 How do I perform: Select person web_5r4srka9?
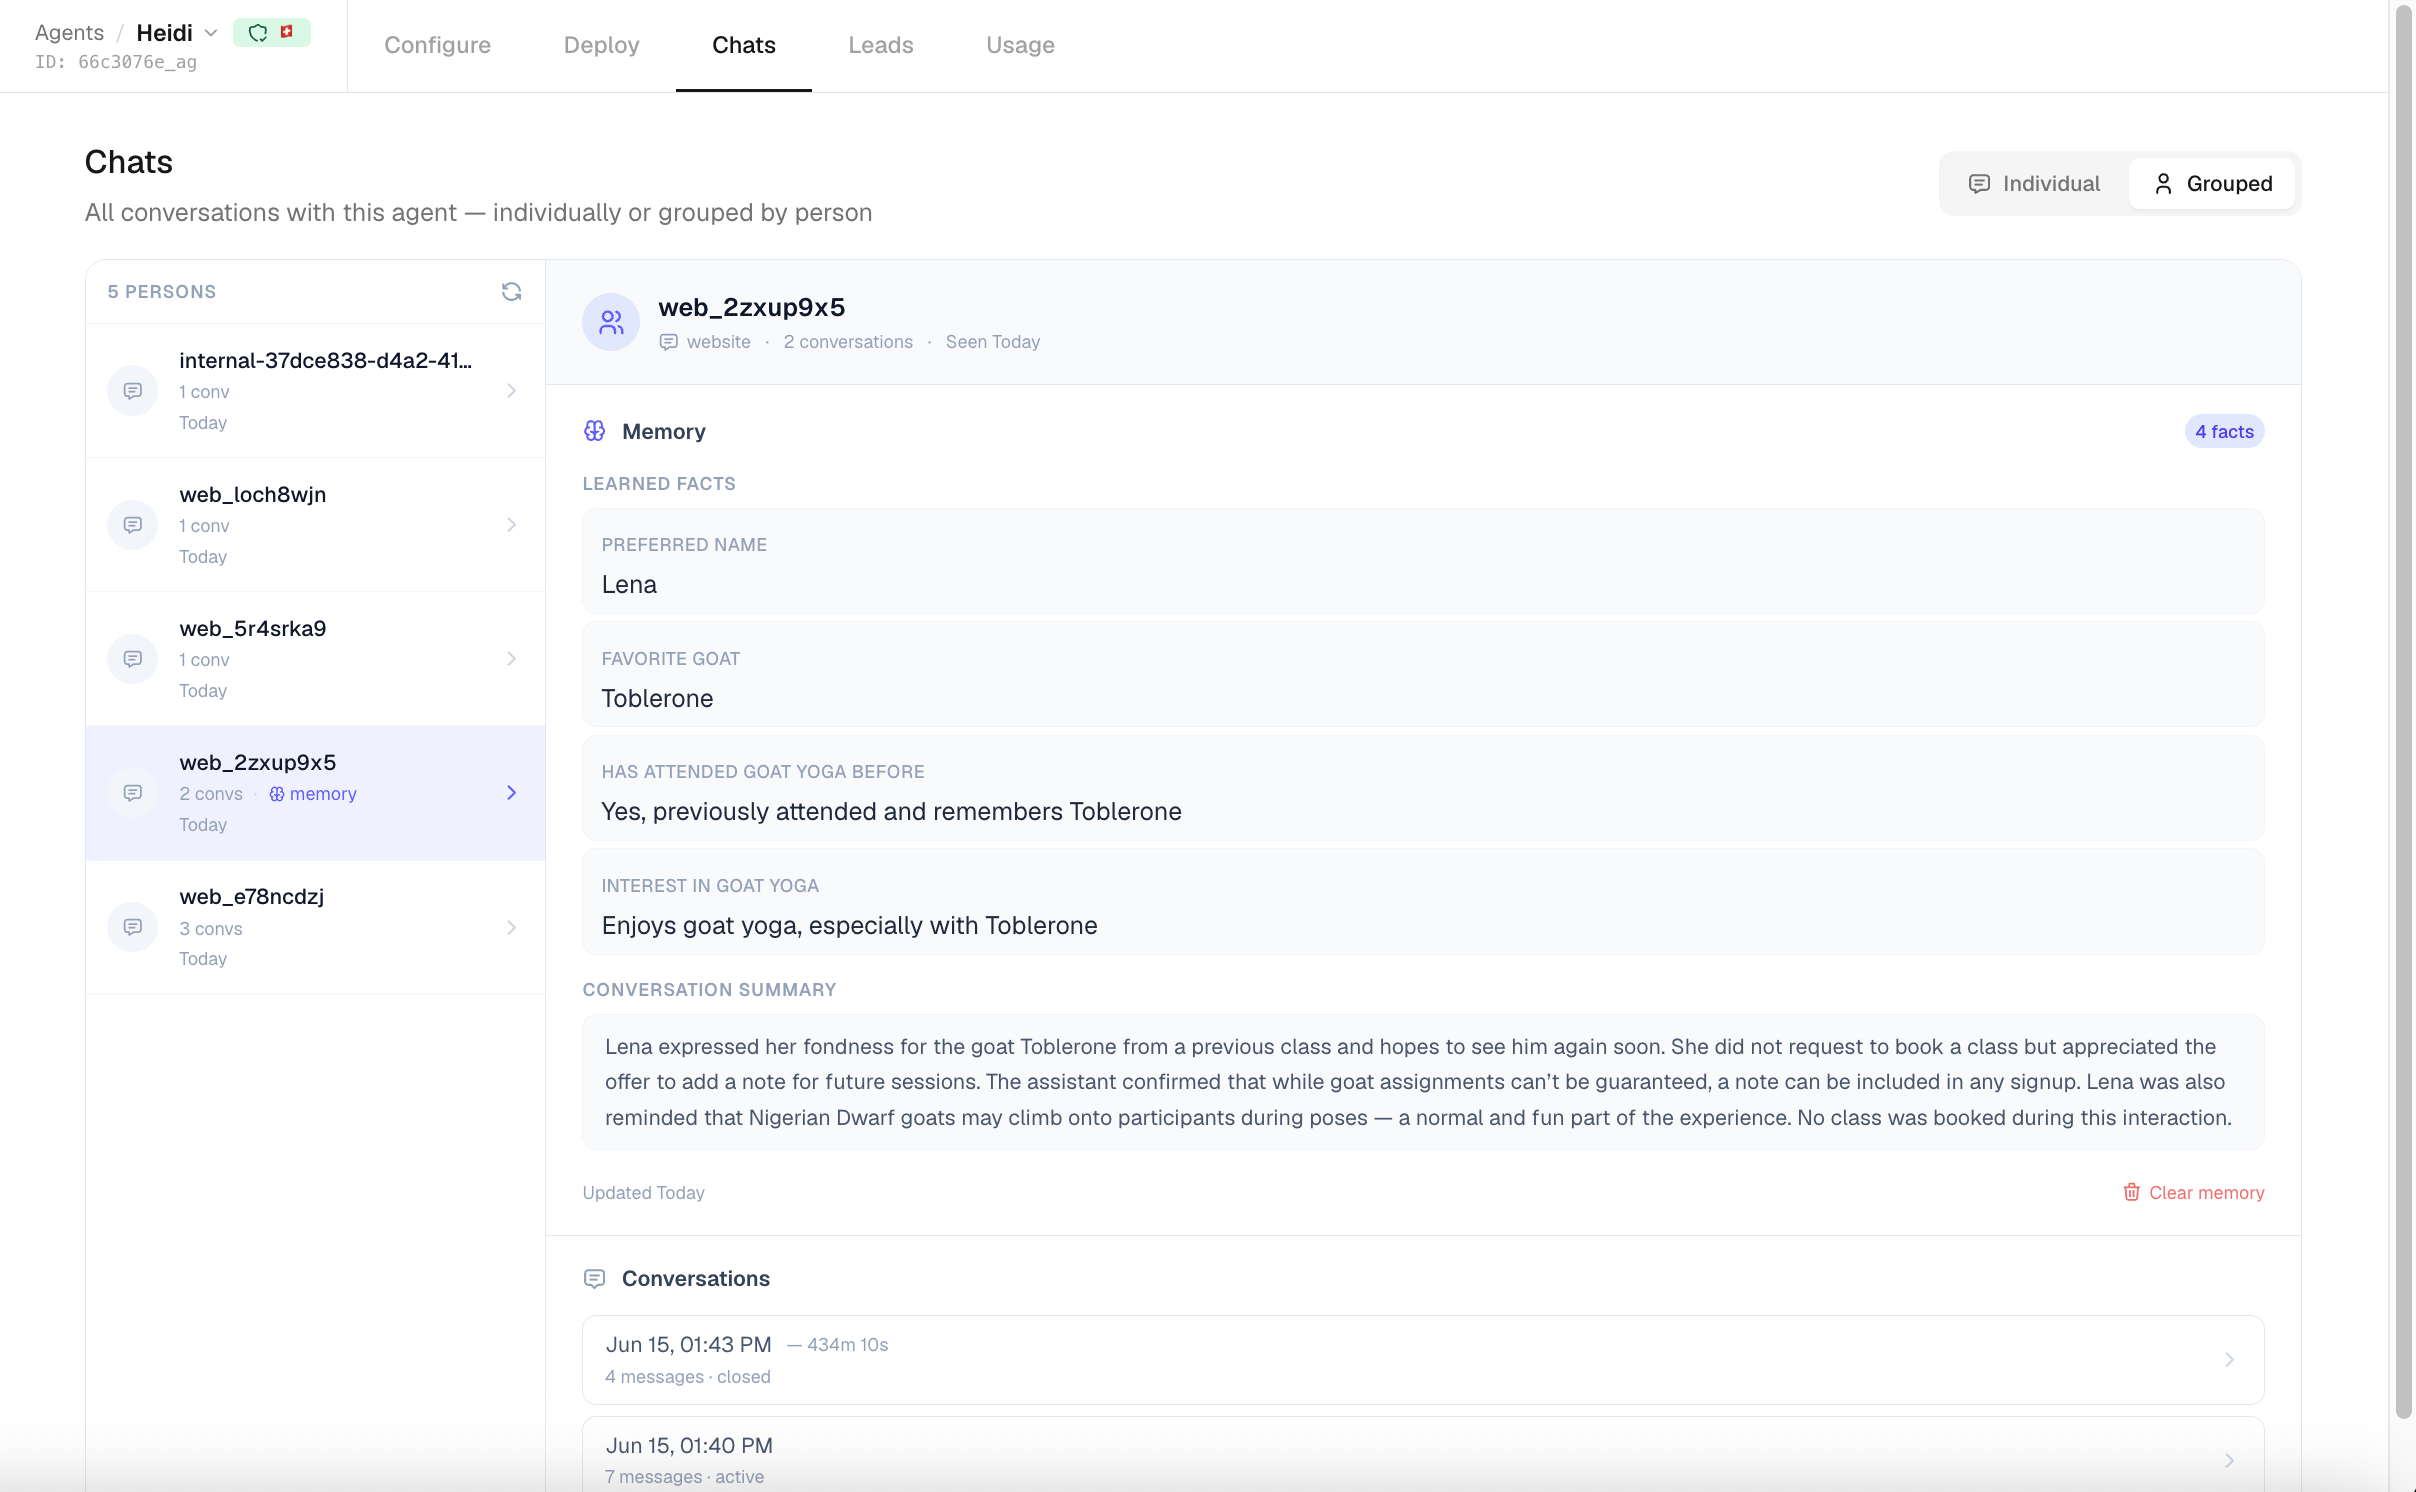tap(315, 659)
